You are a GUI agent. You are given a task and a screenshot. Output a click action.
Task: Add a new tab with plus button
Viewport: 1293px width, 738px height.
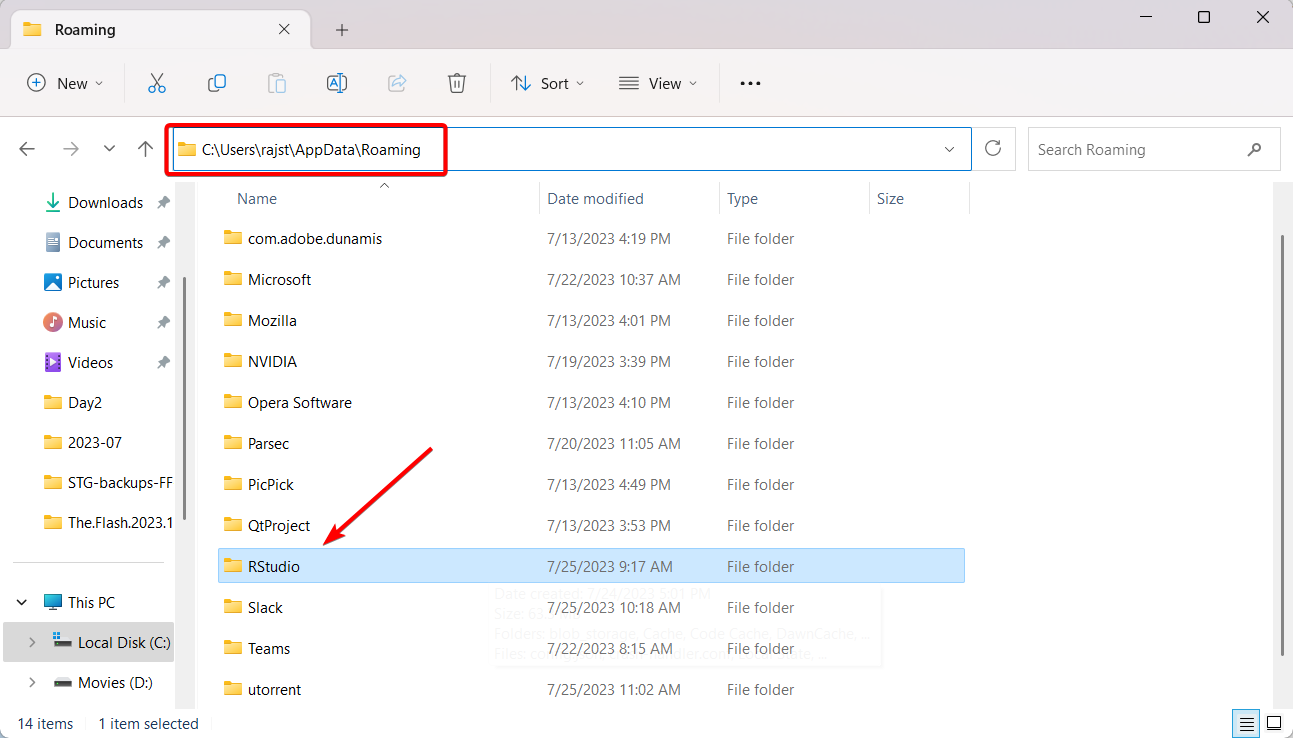(x=342, y=30)
